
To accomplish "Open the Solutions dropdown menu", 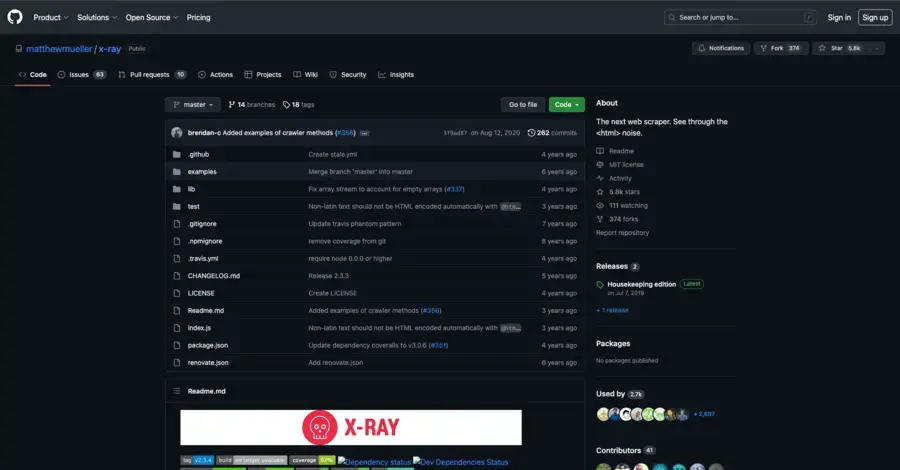I will point(97,17).
